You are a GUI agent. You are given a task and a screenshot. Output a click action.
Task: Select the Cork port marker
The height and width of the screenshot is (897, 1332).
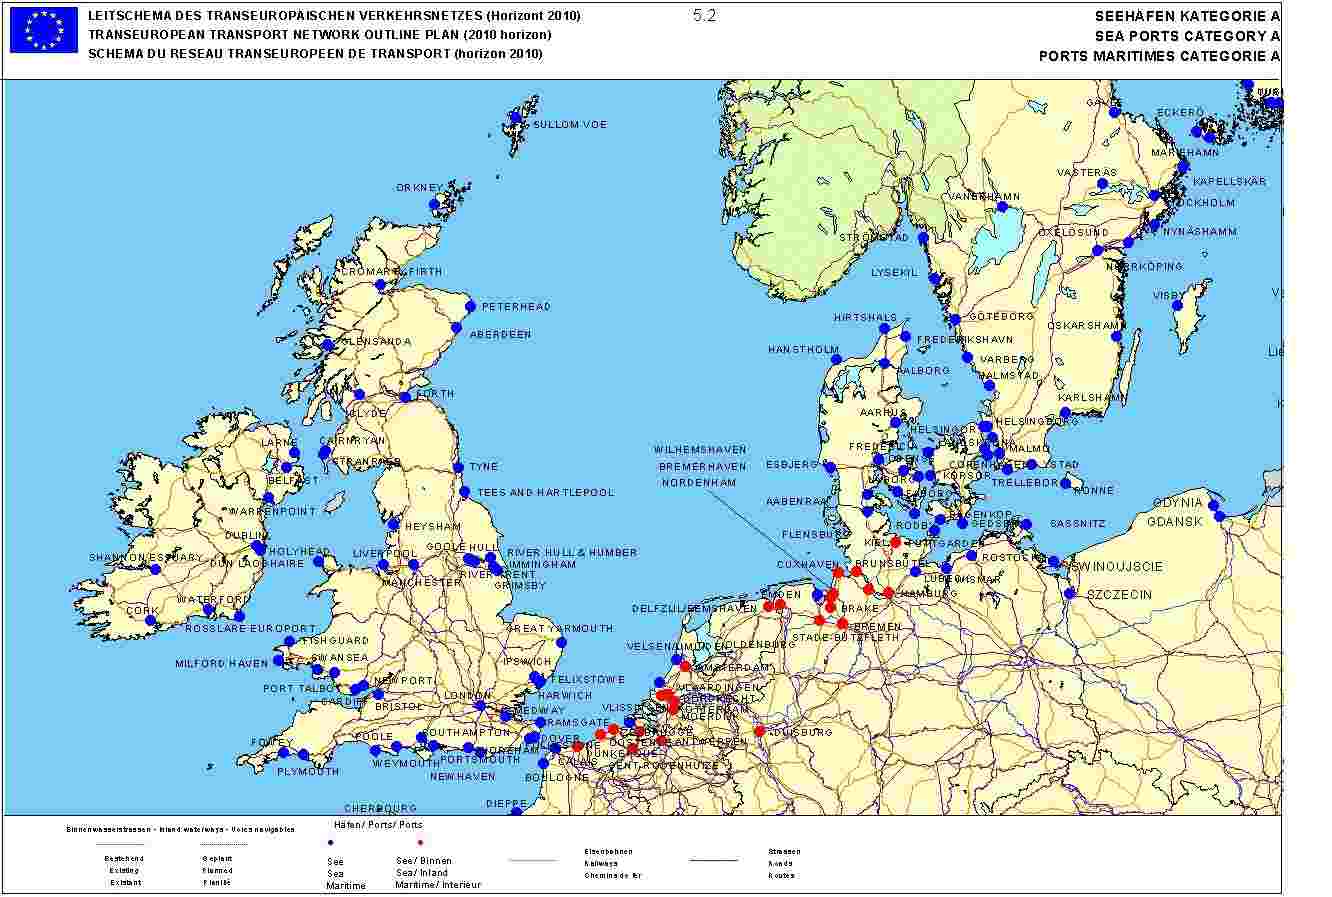[x=150, y=620]
